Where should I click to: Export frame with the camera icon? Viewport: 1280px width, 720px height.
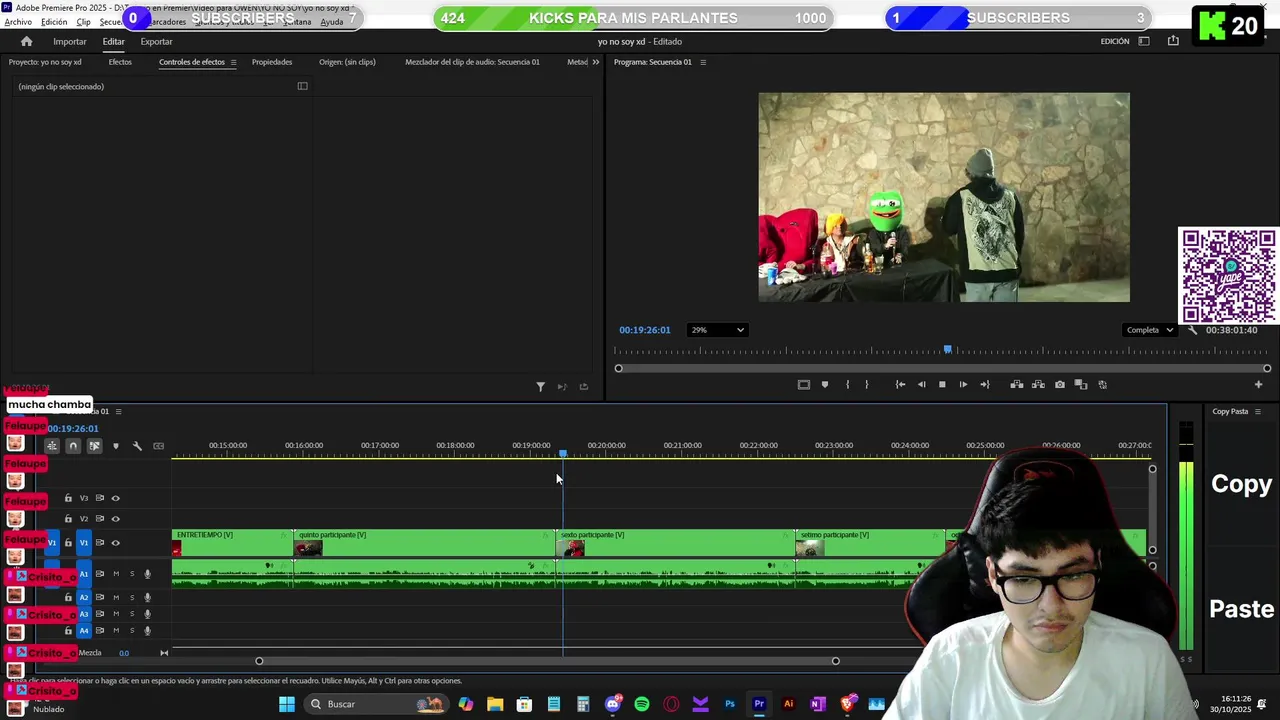pyautogui.click(x=1060, y=385)
